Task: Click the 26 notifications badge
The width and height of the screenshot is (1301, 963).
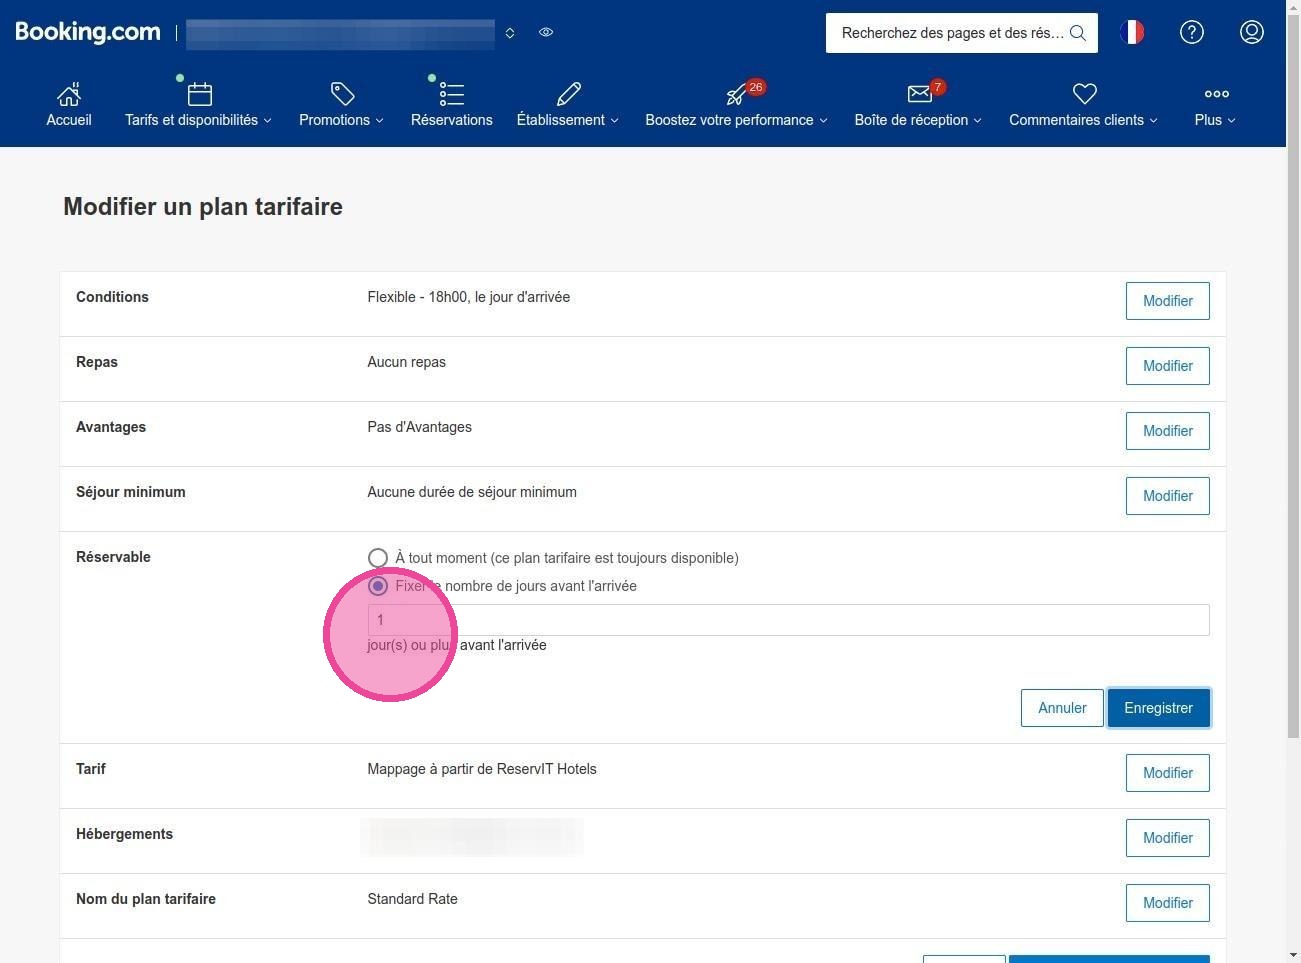Action: (x=756, y=87)
